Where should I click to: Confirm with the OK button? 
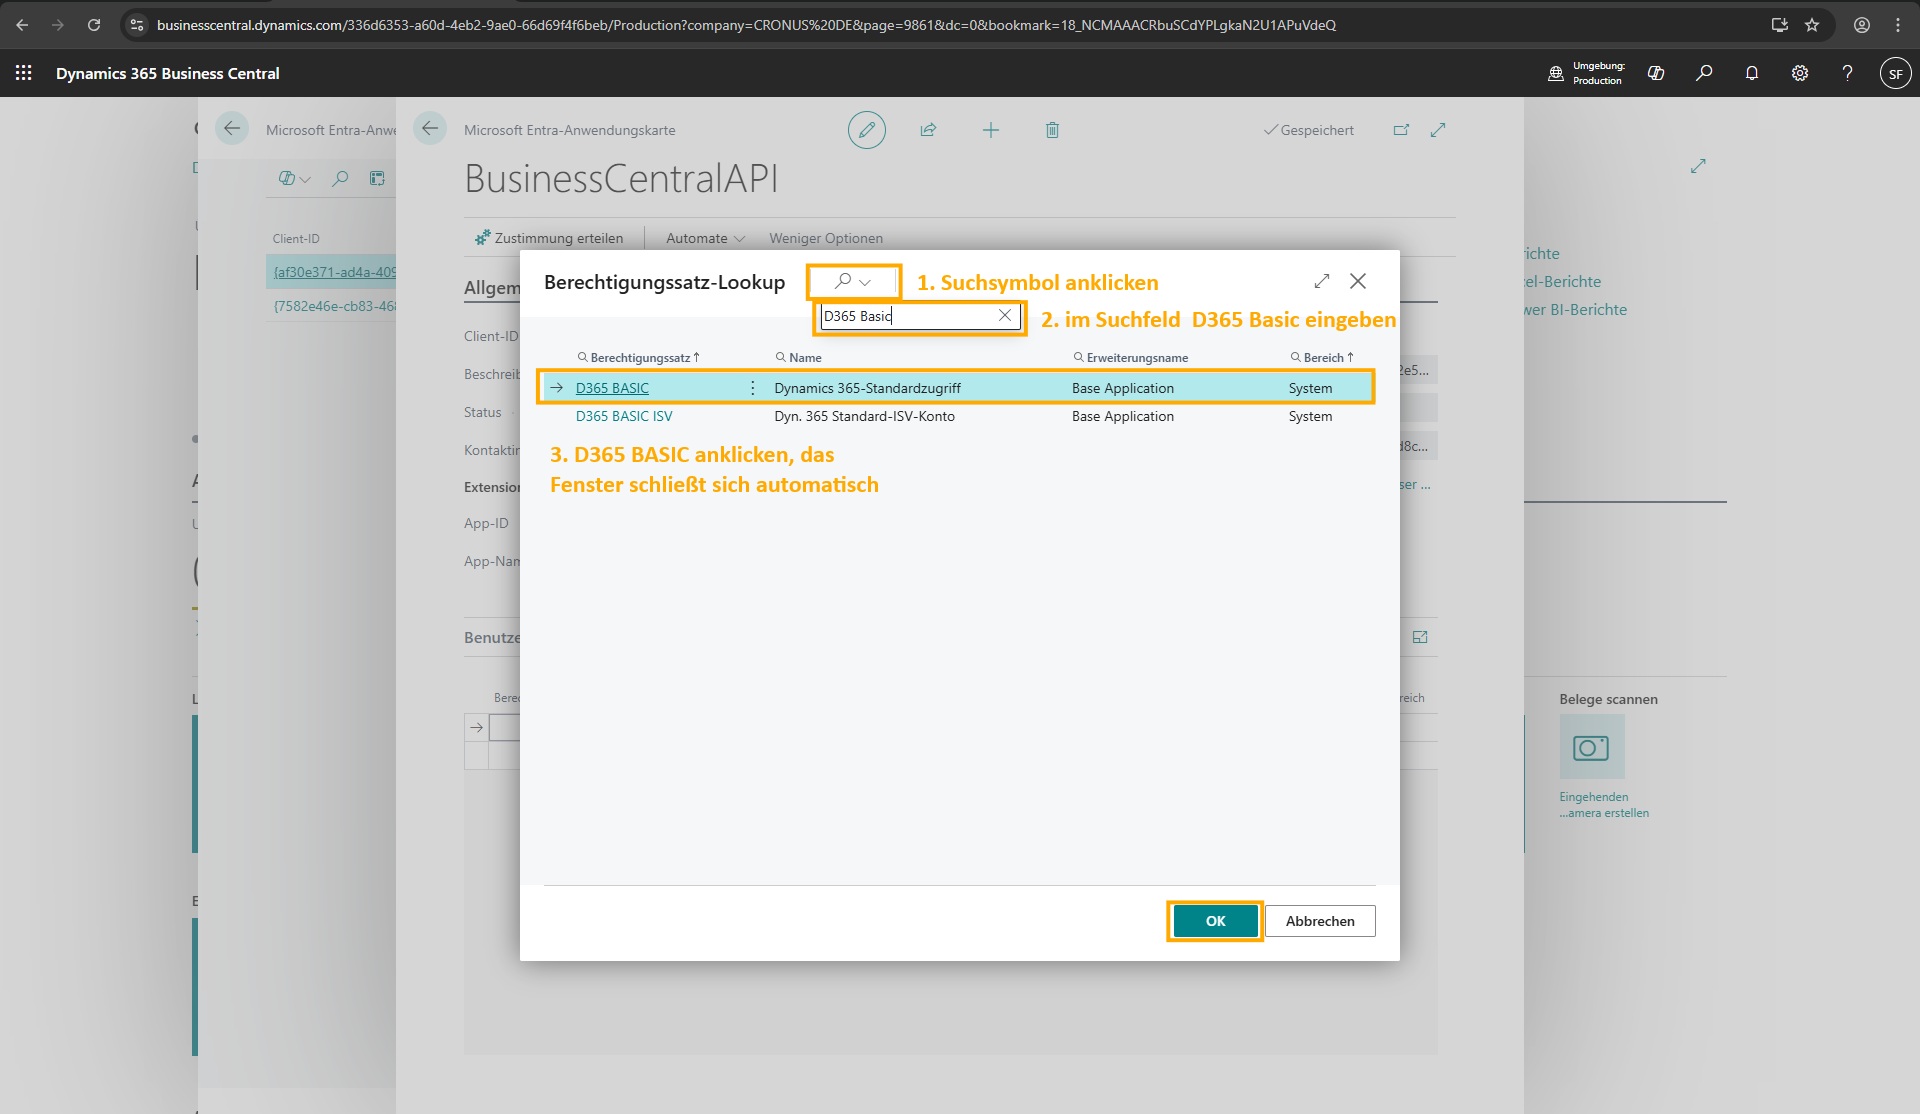pyautogui.click(x=1215, y=921)
